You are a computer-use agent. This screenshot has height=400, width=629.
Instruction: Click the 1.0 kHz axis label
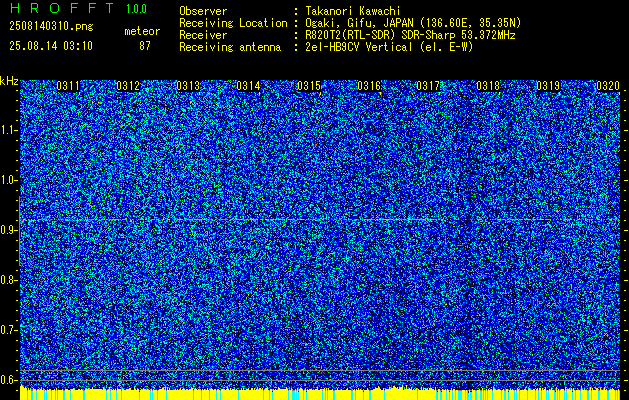9,181
